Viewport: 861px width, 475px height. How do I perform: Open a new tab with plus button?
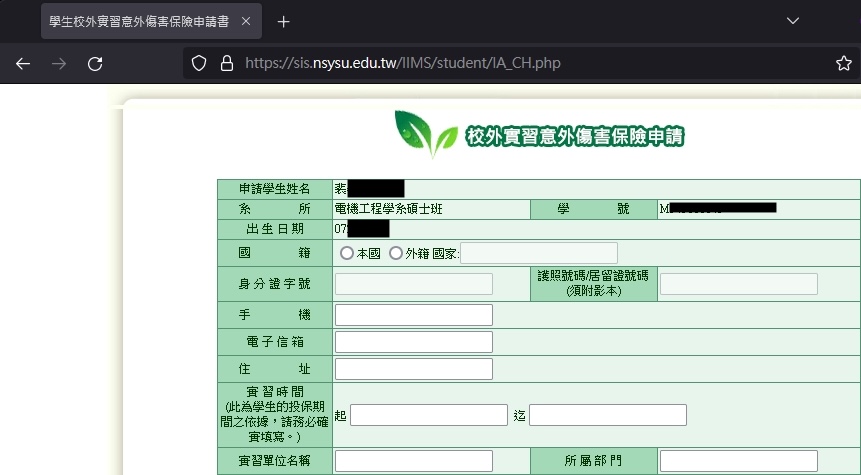pyautogui.click(x=283, y=21)
